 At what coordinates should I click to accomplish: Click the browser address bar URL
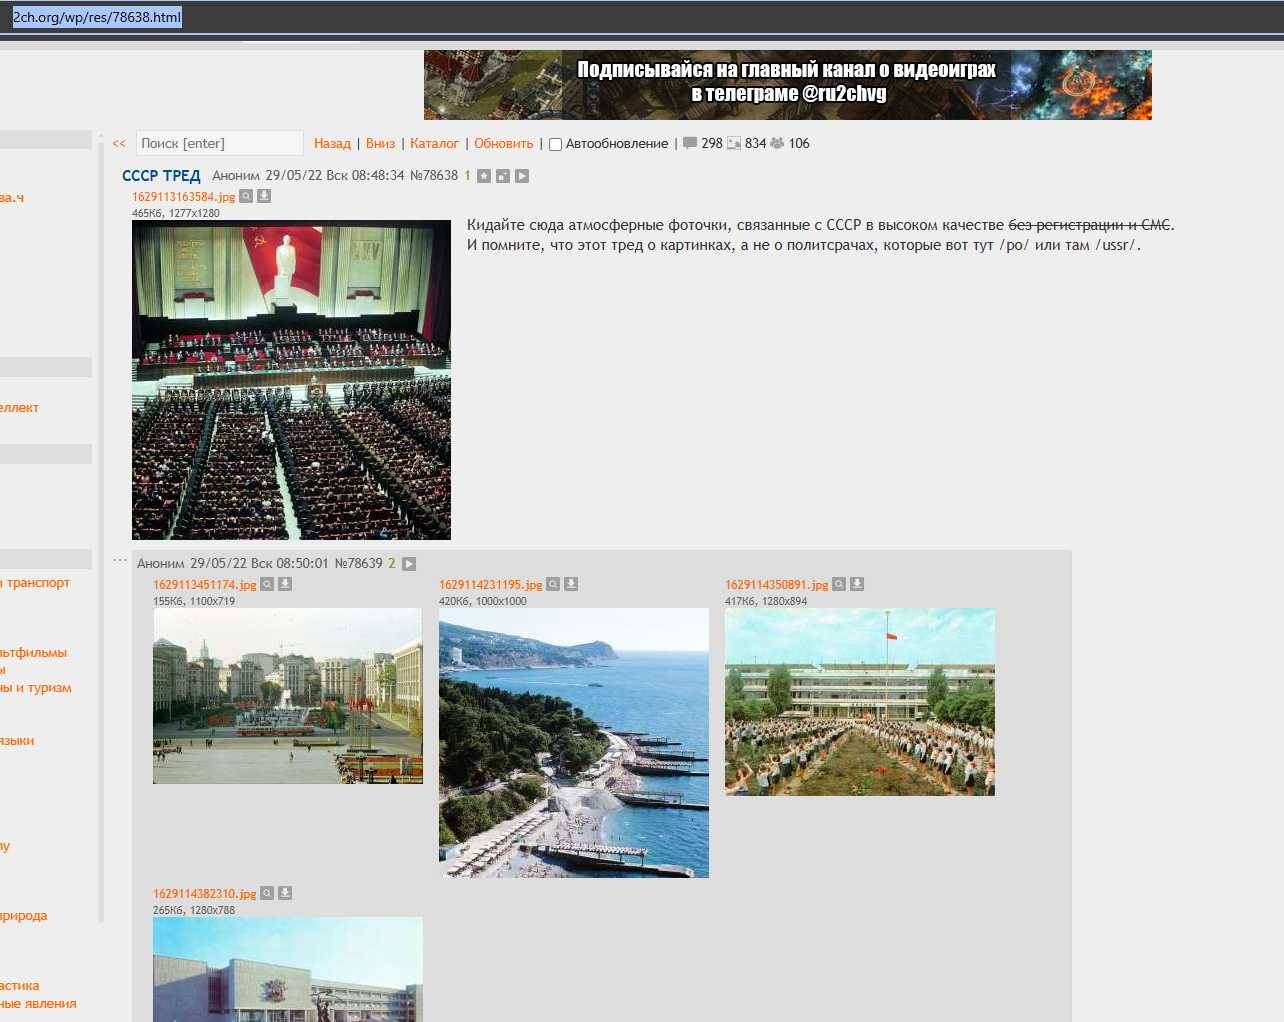97,17
